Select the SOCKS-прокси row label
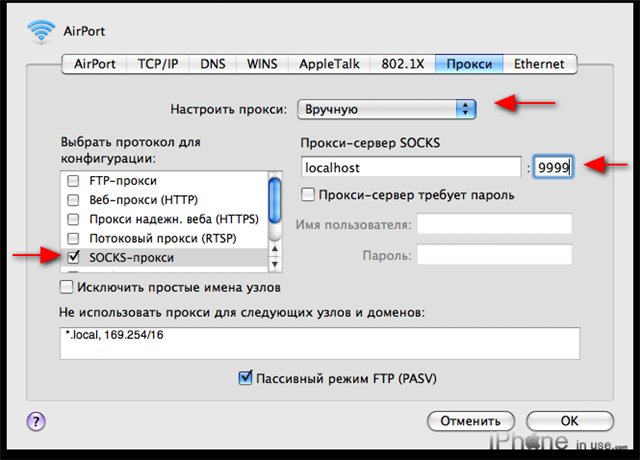640x460 pixels. (131, 258)
